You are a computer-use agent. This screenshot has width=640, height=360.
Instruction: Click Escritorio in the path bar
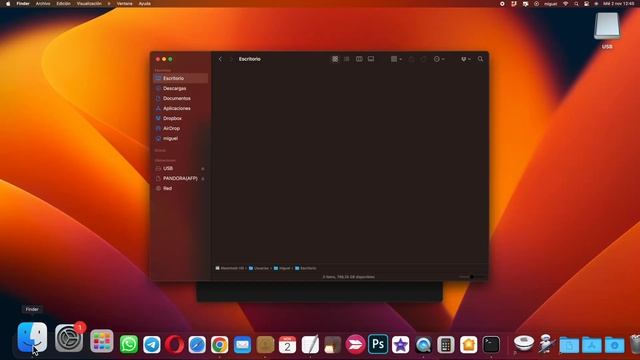pos(305,268)
